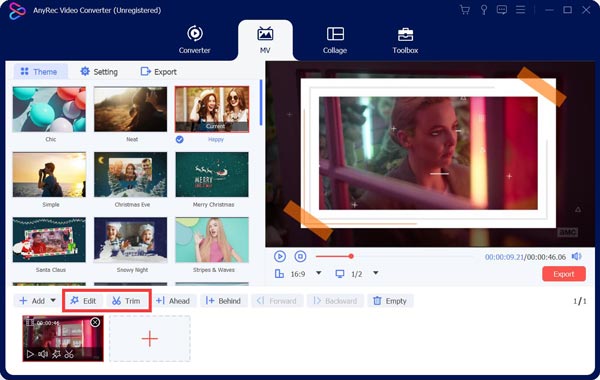Remove the clip with the X icon
Image resolution: width=600 pixels, height=380 pixels.
95,322
